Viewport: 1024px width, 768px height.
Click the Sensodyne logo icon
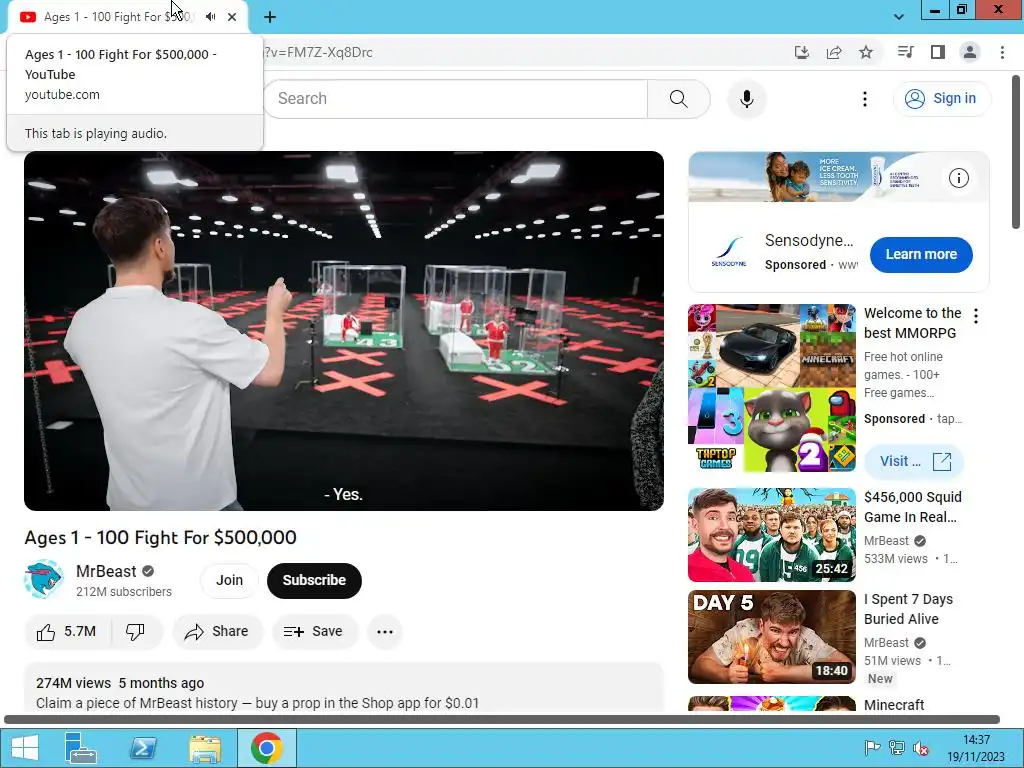tap(729, 252)
